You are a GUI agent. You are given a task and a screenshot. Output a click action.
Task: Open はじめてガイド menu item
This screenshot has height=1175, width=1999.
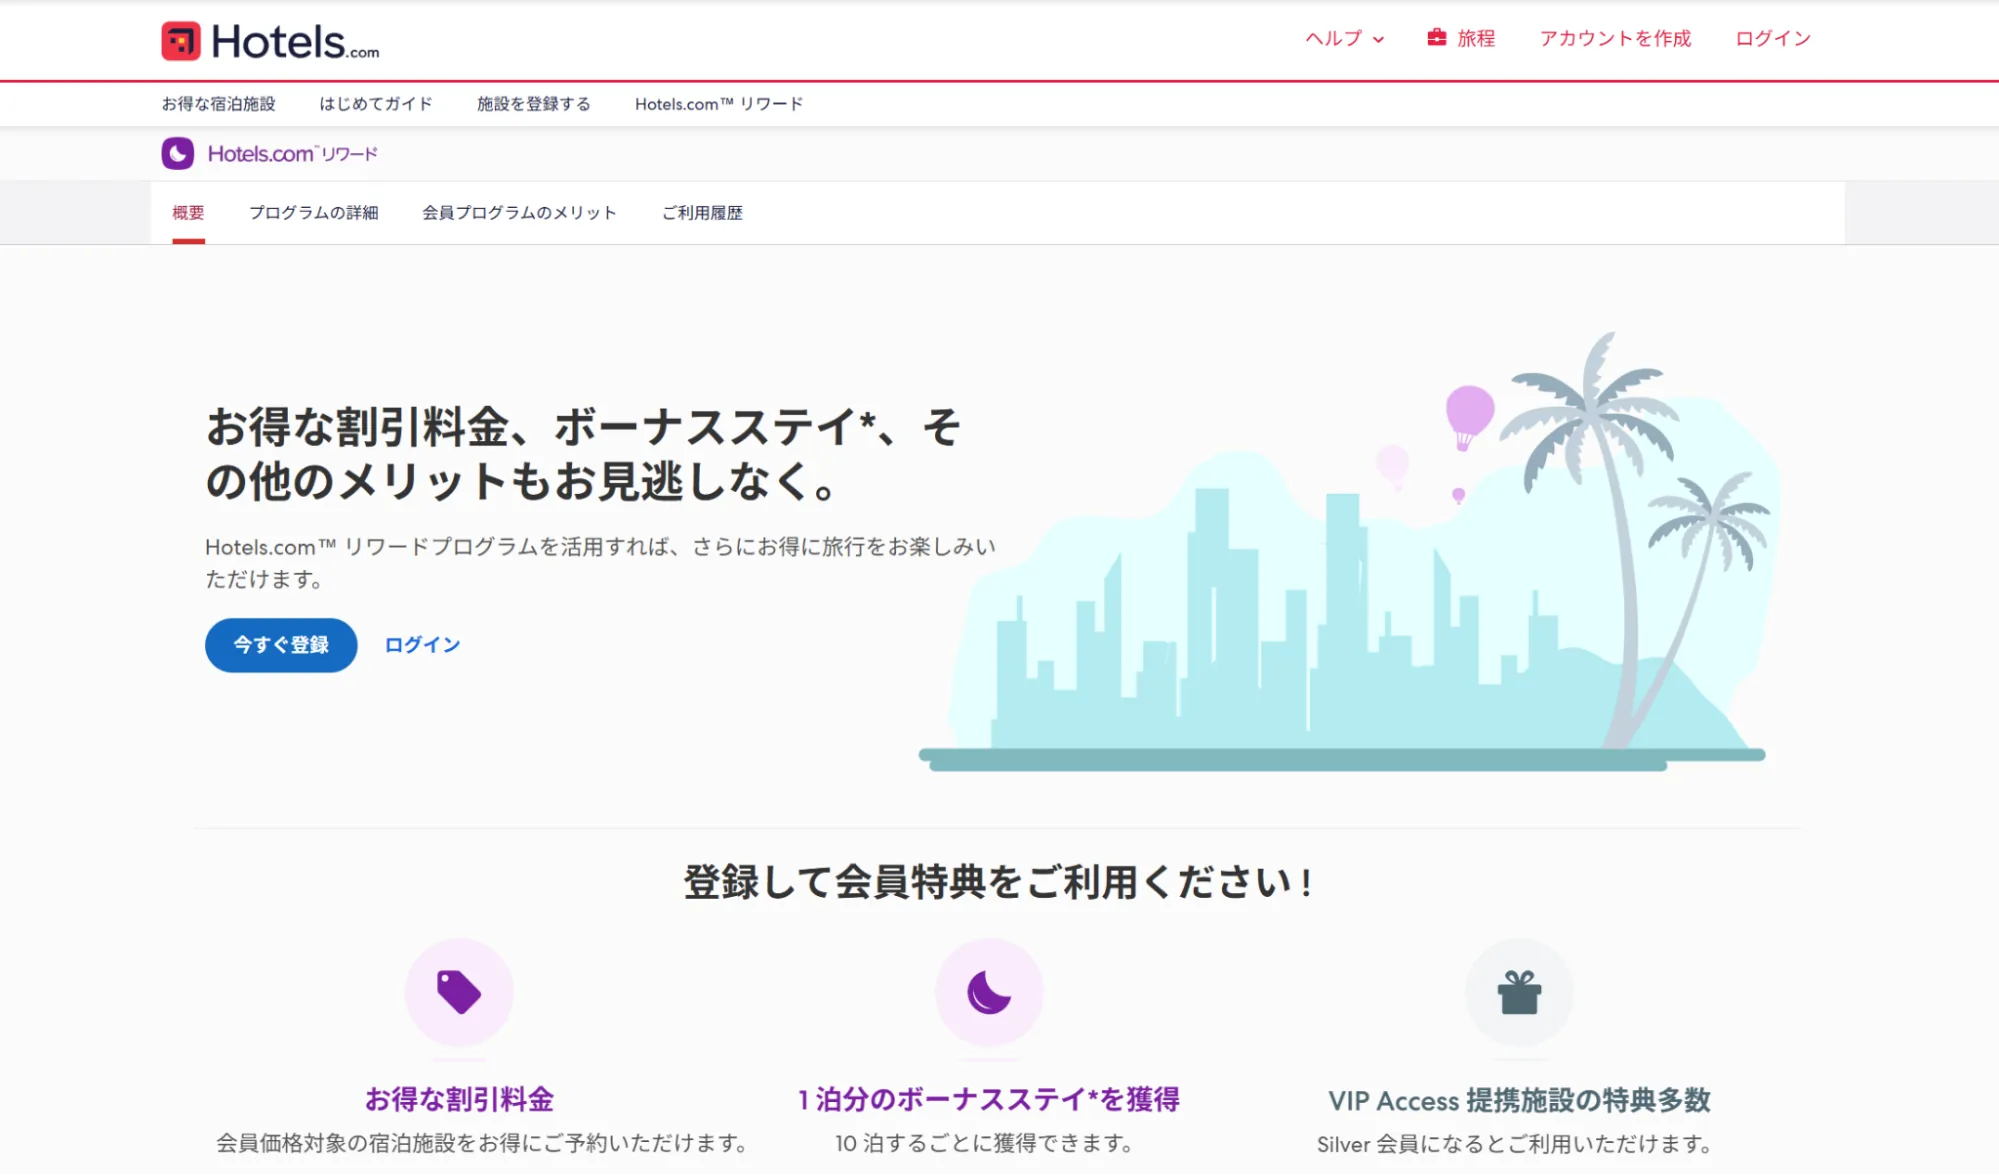pos(376,104)
